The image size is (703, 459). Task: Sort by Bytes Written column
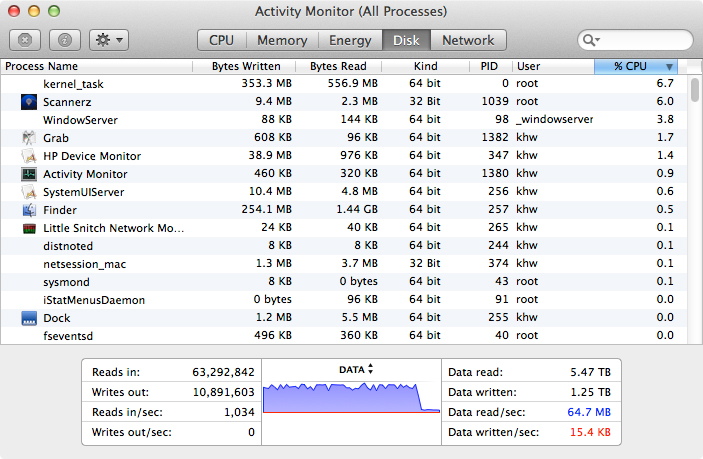pyautogui.click(x=244, y=66)
